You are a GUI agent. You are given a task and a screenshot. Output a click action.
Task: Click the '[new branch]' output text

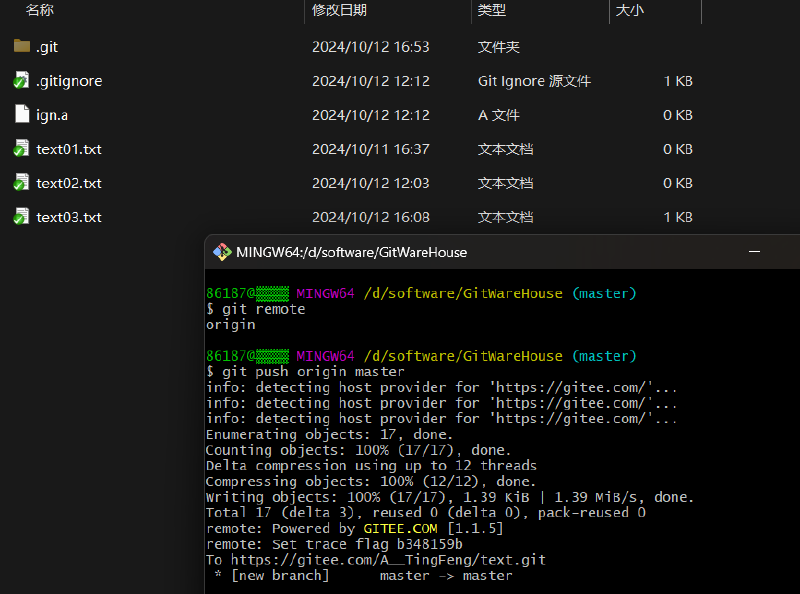pyautogui.click(x=280, y=576)
